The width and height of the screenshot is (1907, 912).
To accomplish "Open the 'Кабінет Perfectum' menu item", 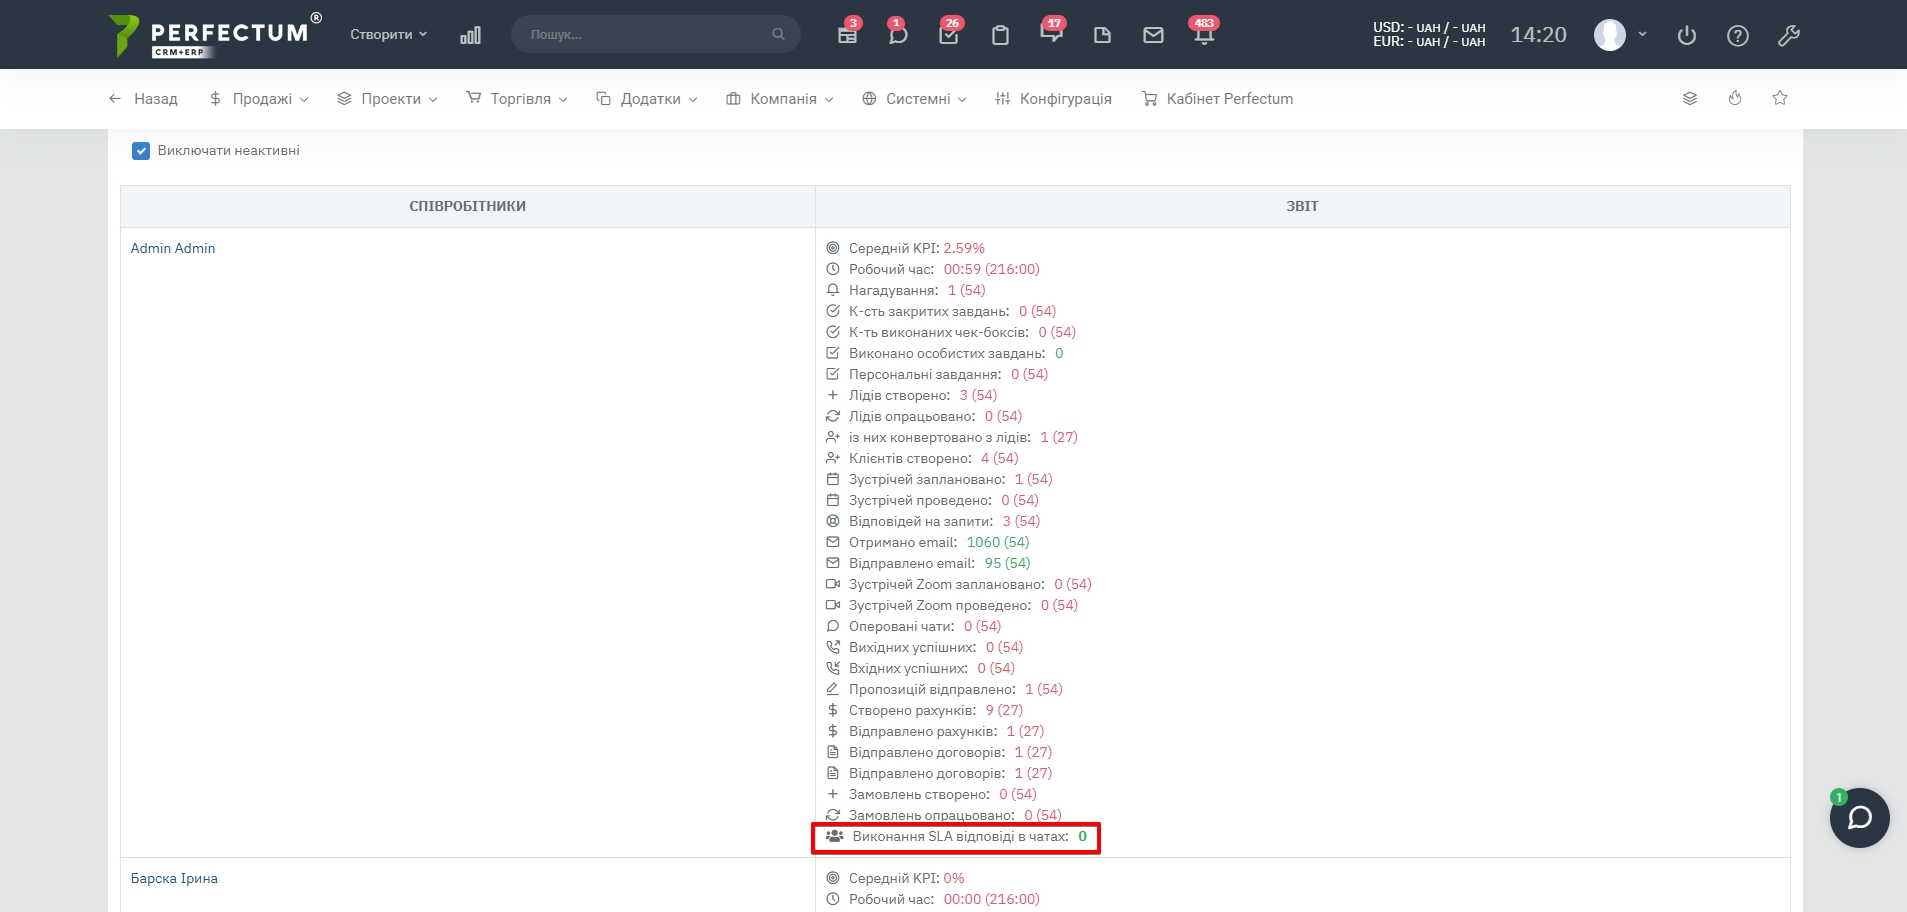I will pyautogui.click(x=1218, y=99).
